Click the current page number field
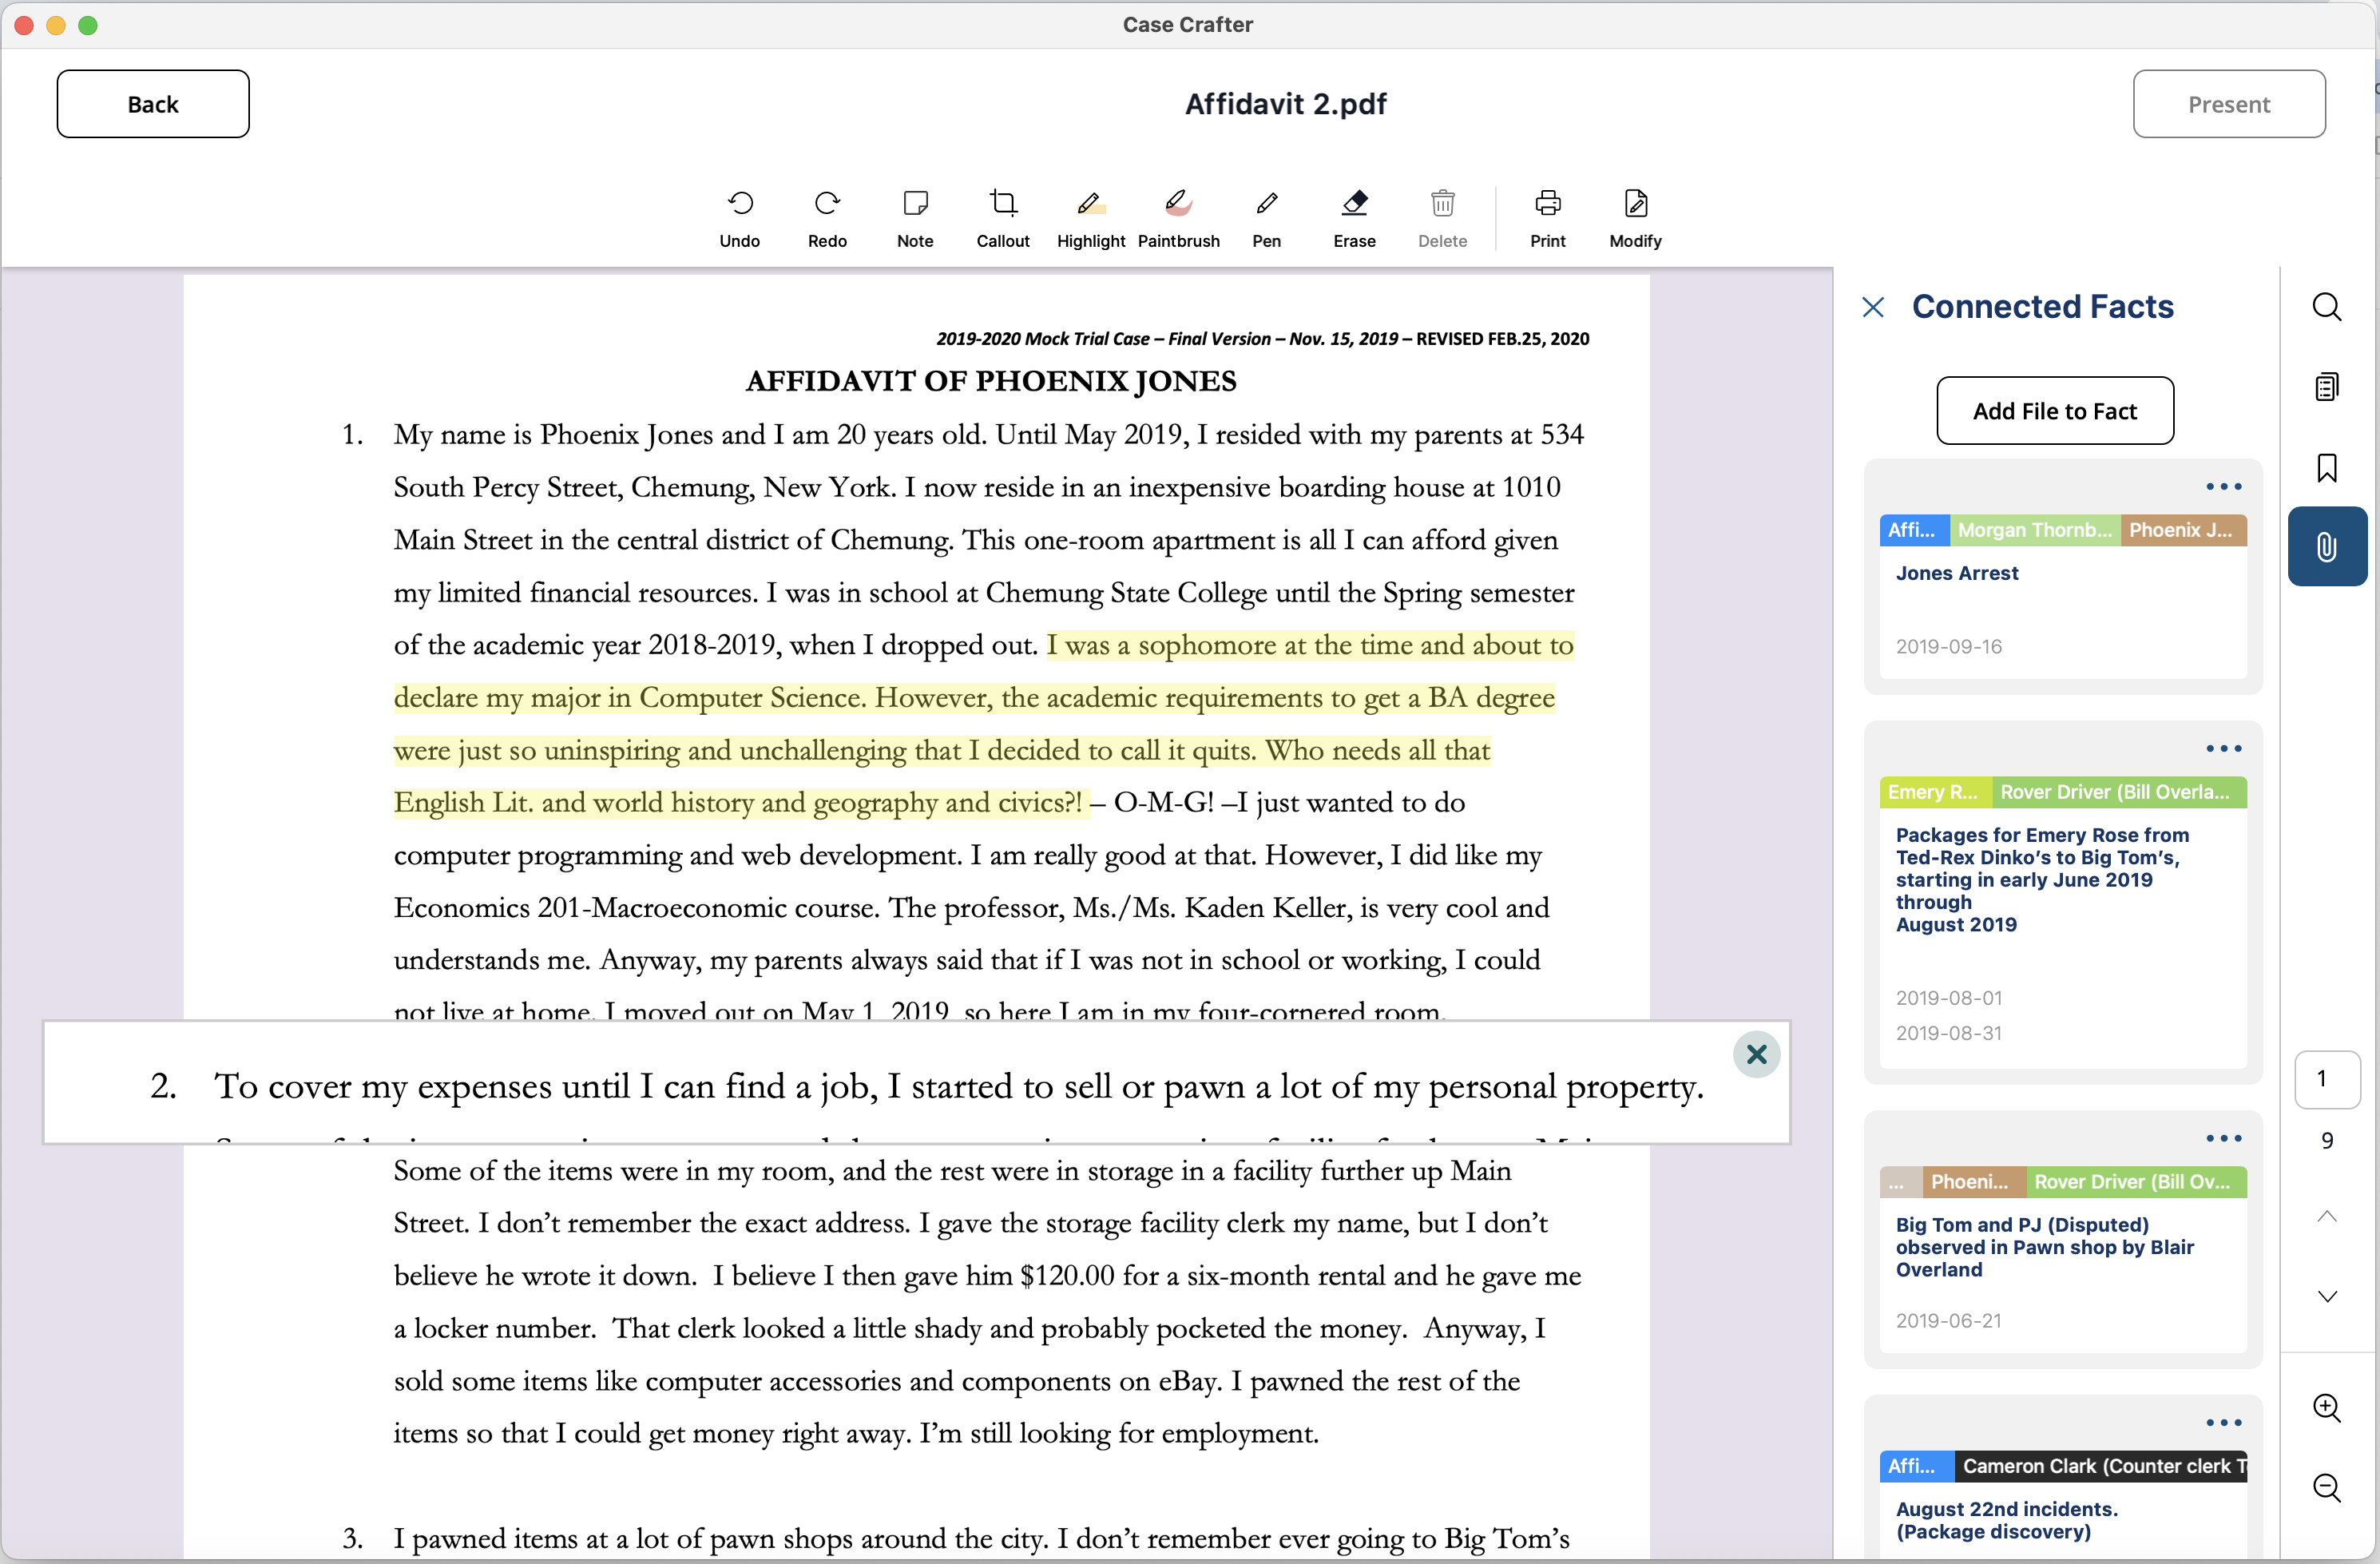Viewport: 2380px width, 1564px height. click(2326, 1079)
